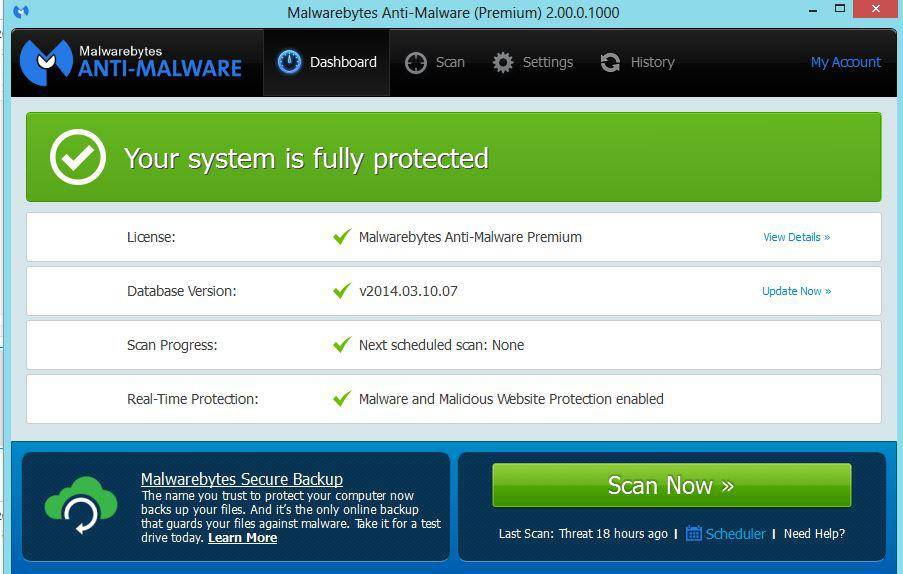Click the Settings gear icon

pos(503,62)
